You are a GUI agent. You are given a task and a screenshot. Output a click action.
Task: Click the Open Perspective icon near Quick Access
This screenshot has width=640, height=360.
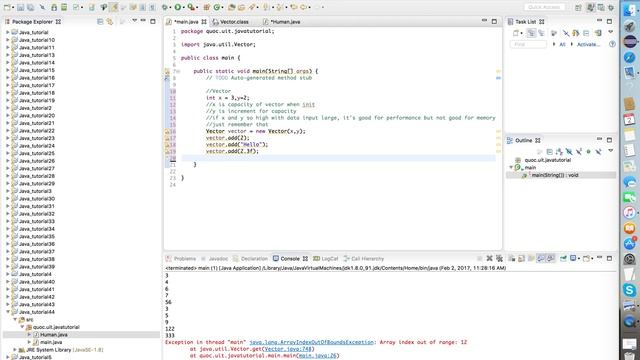tap(578, 7)
